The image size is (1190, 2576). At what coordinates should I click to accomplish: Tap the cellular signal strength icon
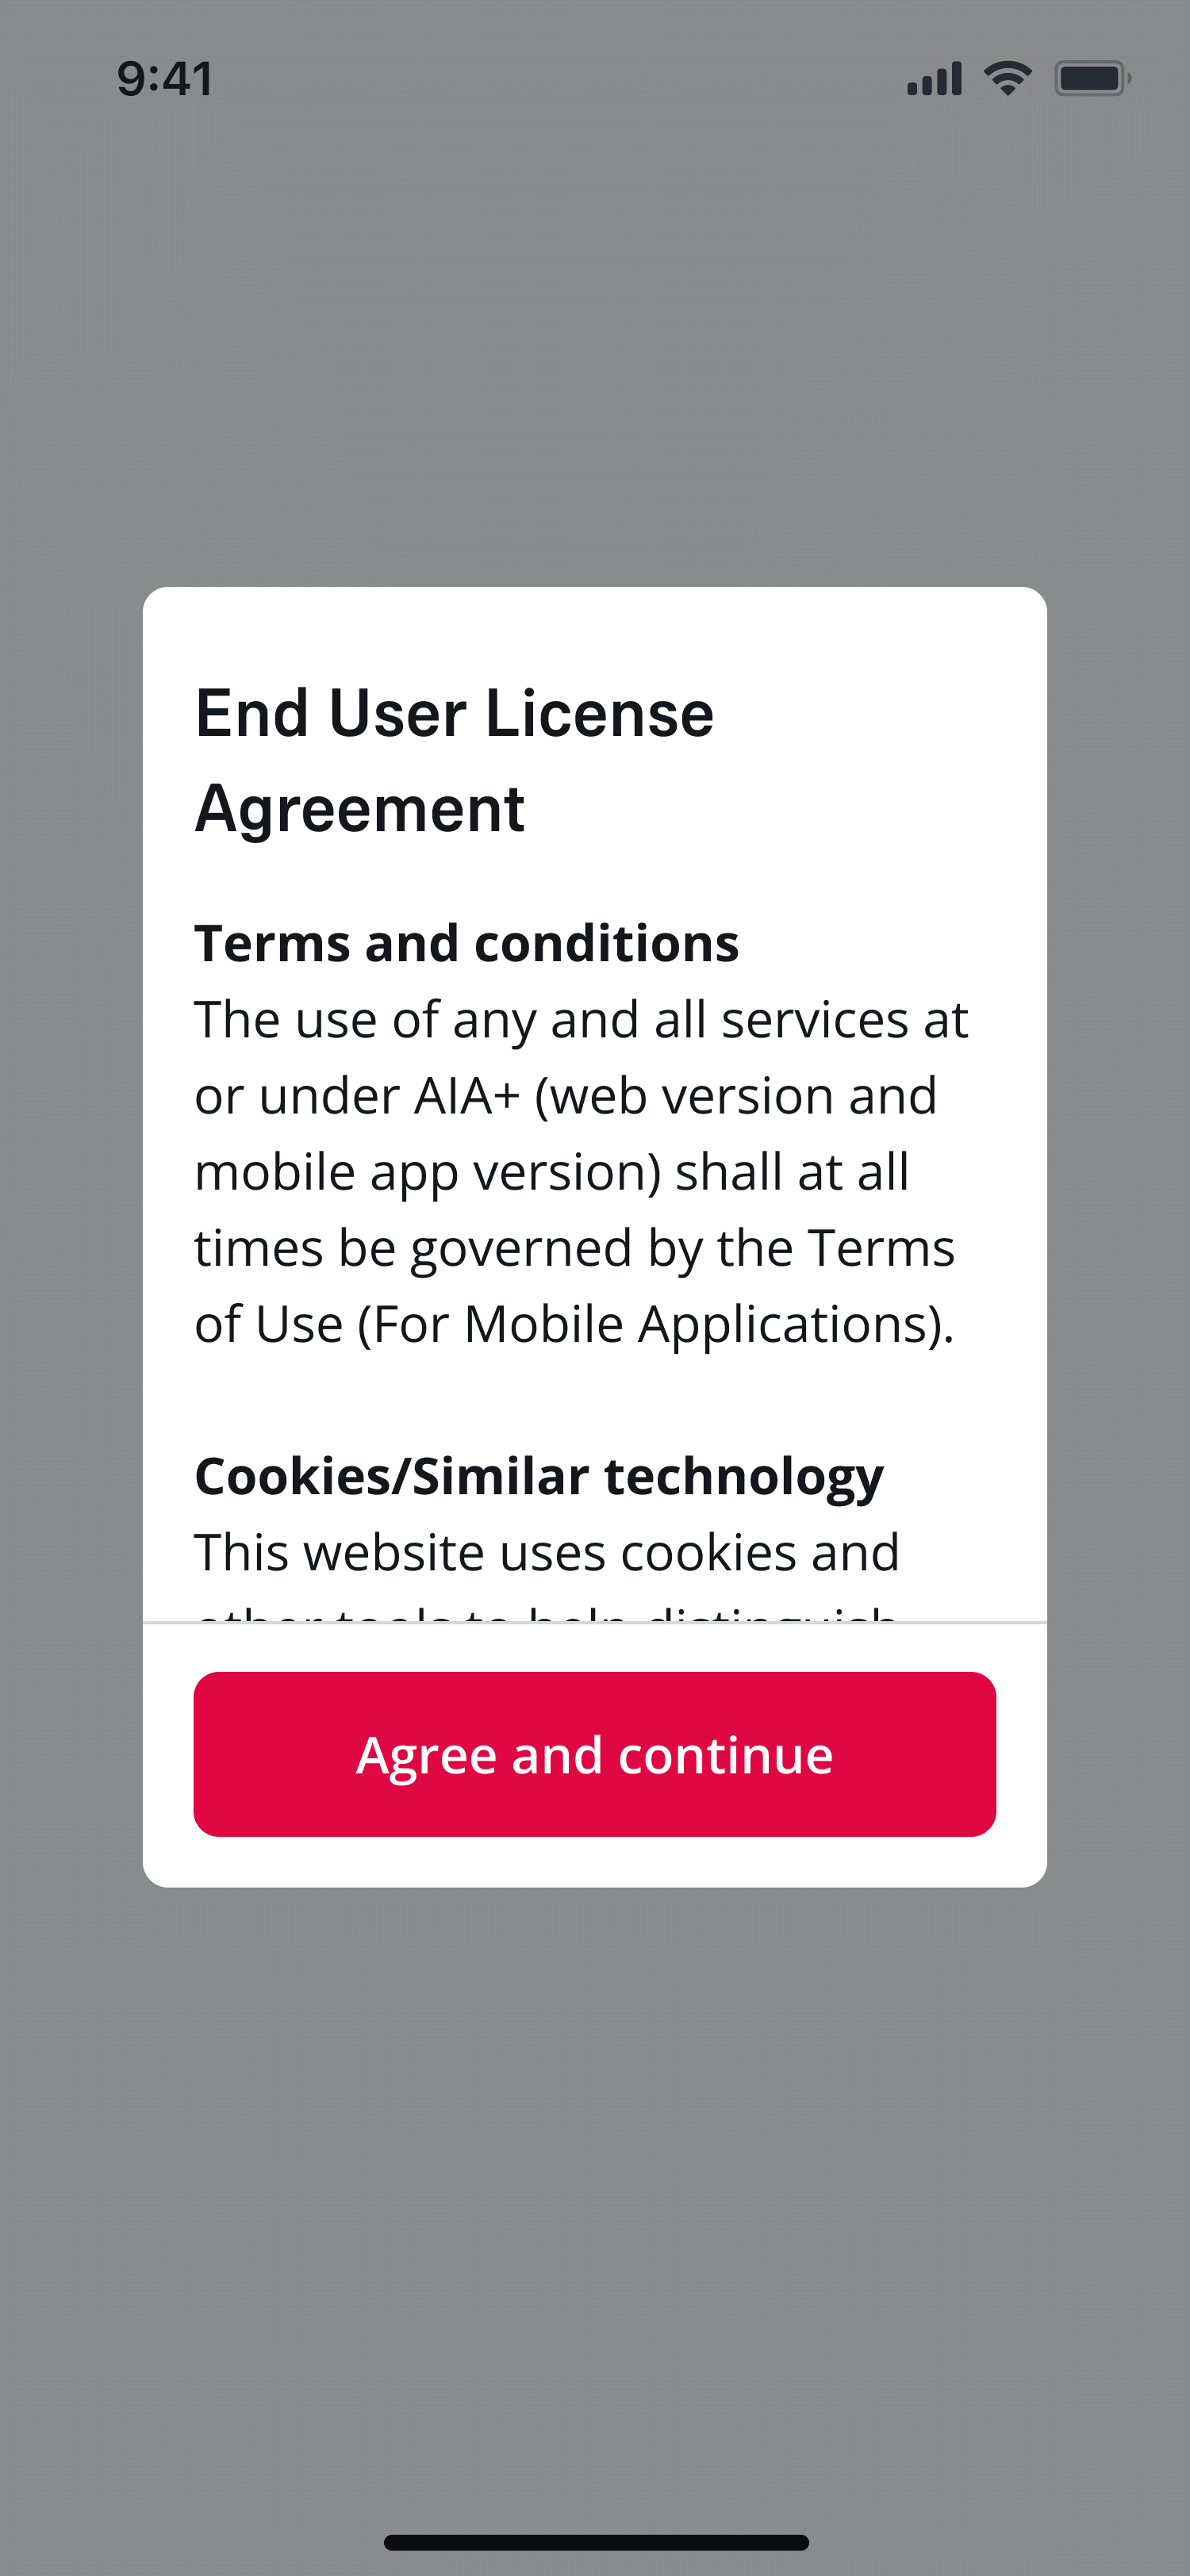(934, 79)
